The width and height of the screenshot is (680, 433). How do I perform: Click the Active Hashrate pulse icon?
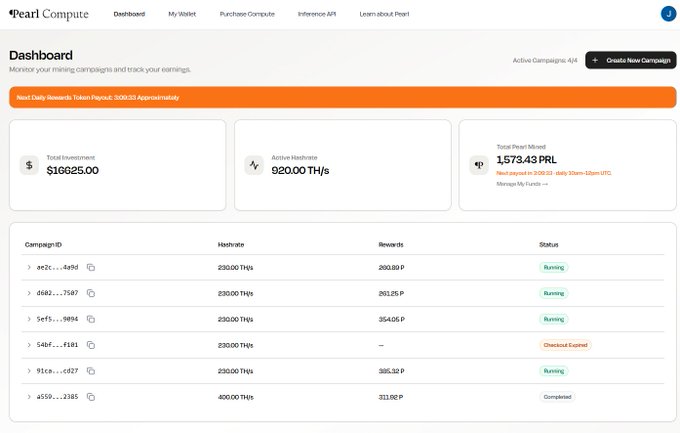[254, 165]
